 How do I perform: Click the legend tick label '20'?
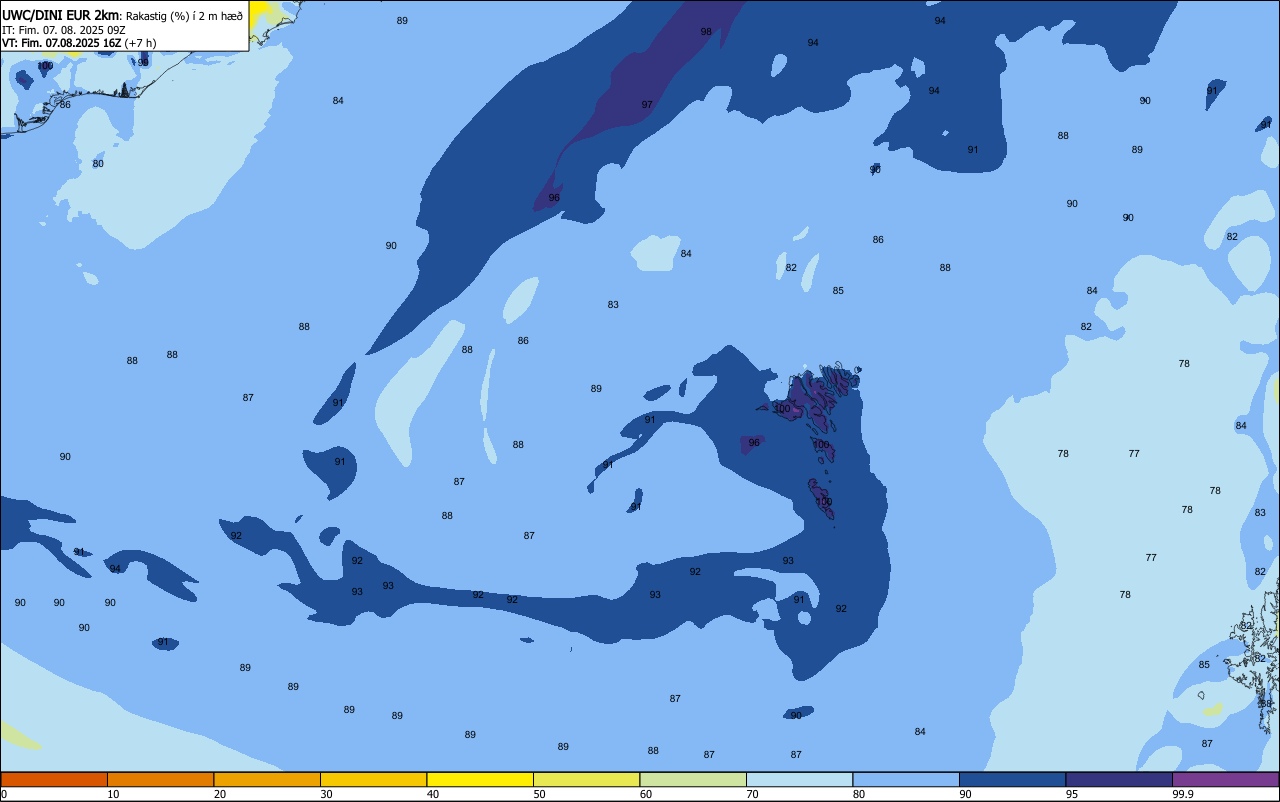[220, 794]
